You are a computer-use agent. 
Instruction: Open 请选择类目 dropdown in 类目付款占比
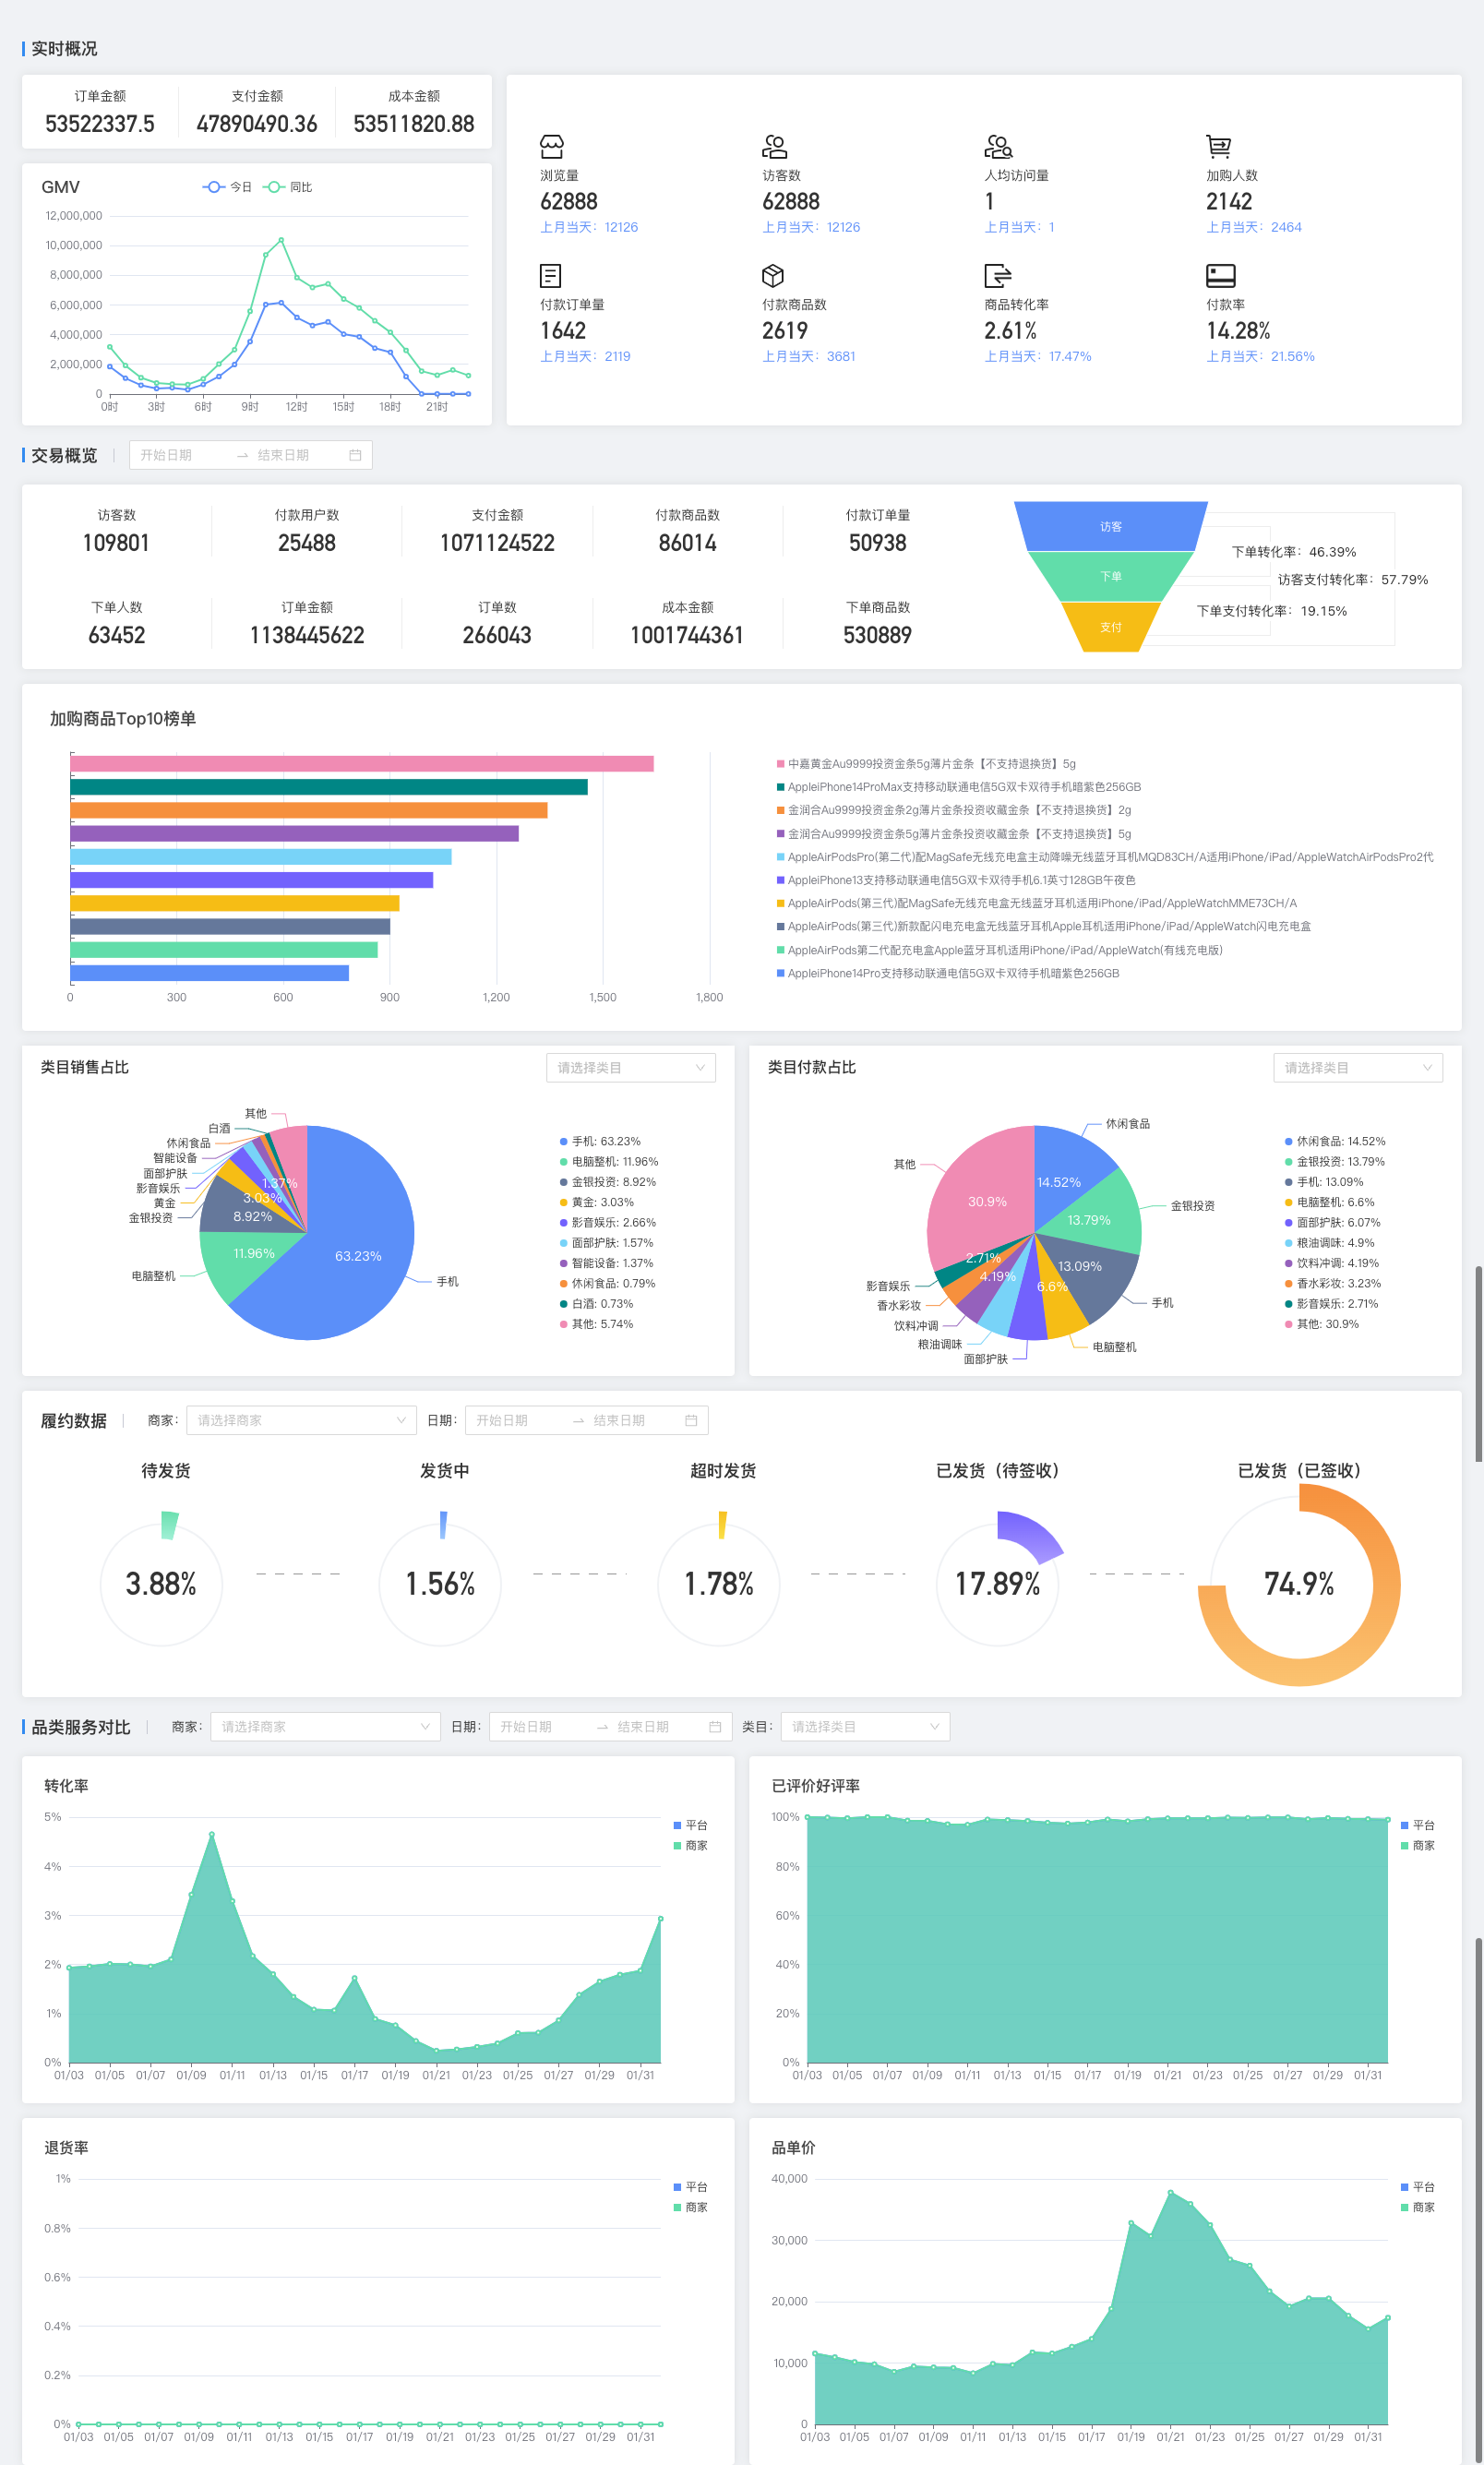[1358, 1068]
